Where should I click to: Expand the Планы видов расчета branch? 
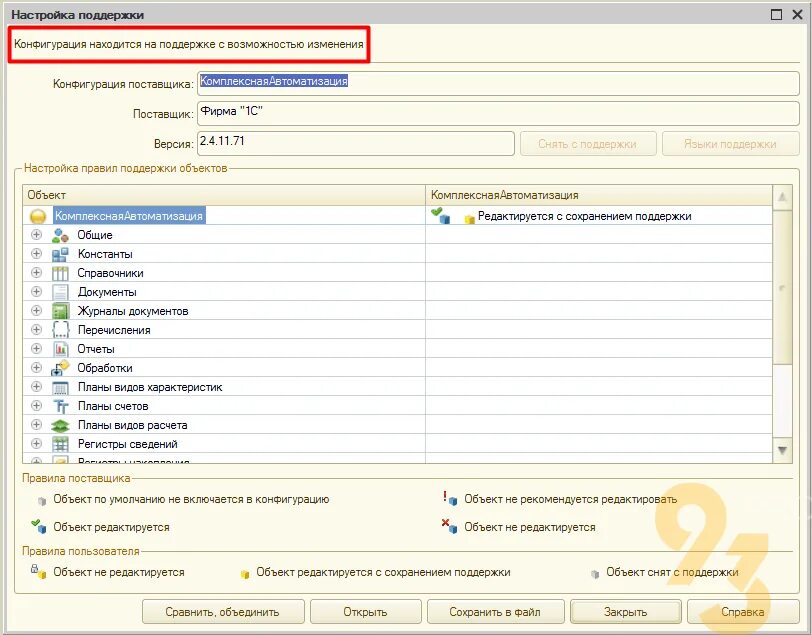[x=36, y=425]
